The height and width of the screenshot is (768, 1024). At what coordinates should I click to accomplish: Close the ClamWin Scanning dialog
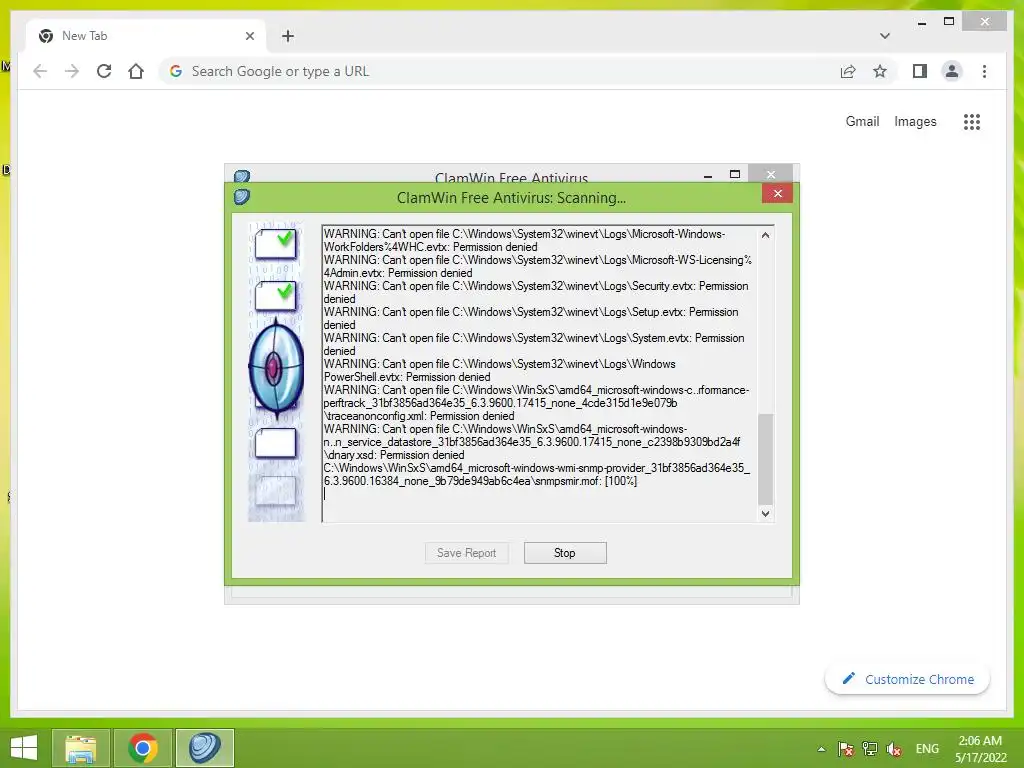[x=777, y=193]
